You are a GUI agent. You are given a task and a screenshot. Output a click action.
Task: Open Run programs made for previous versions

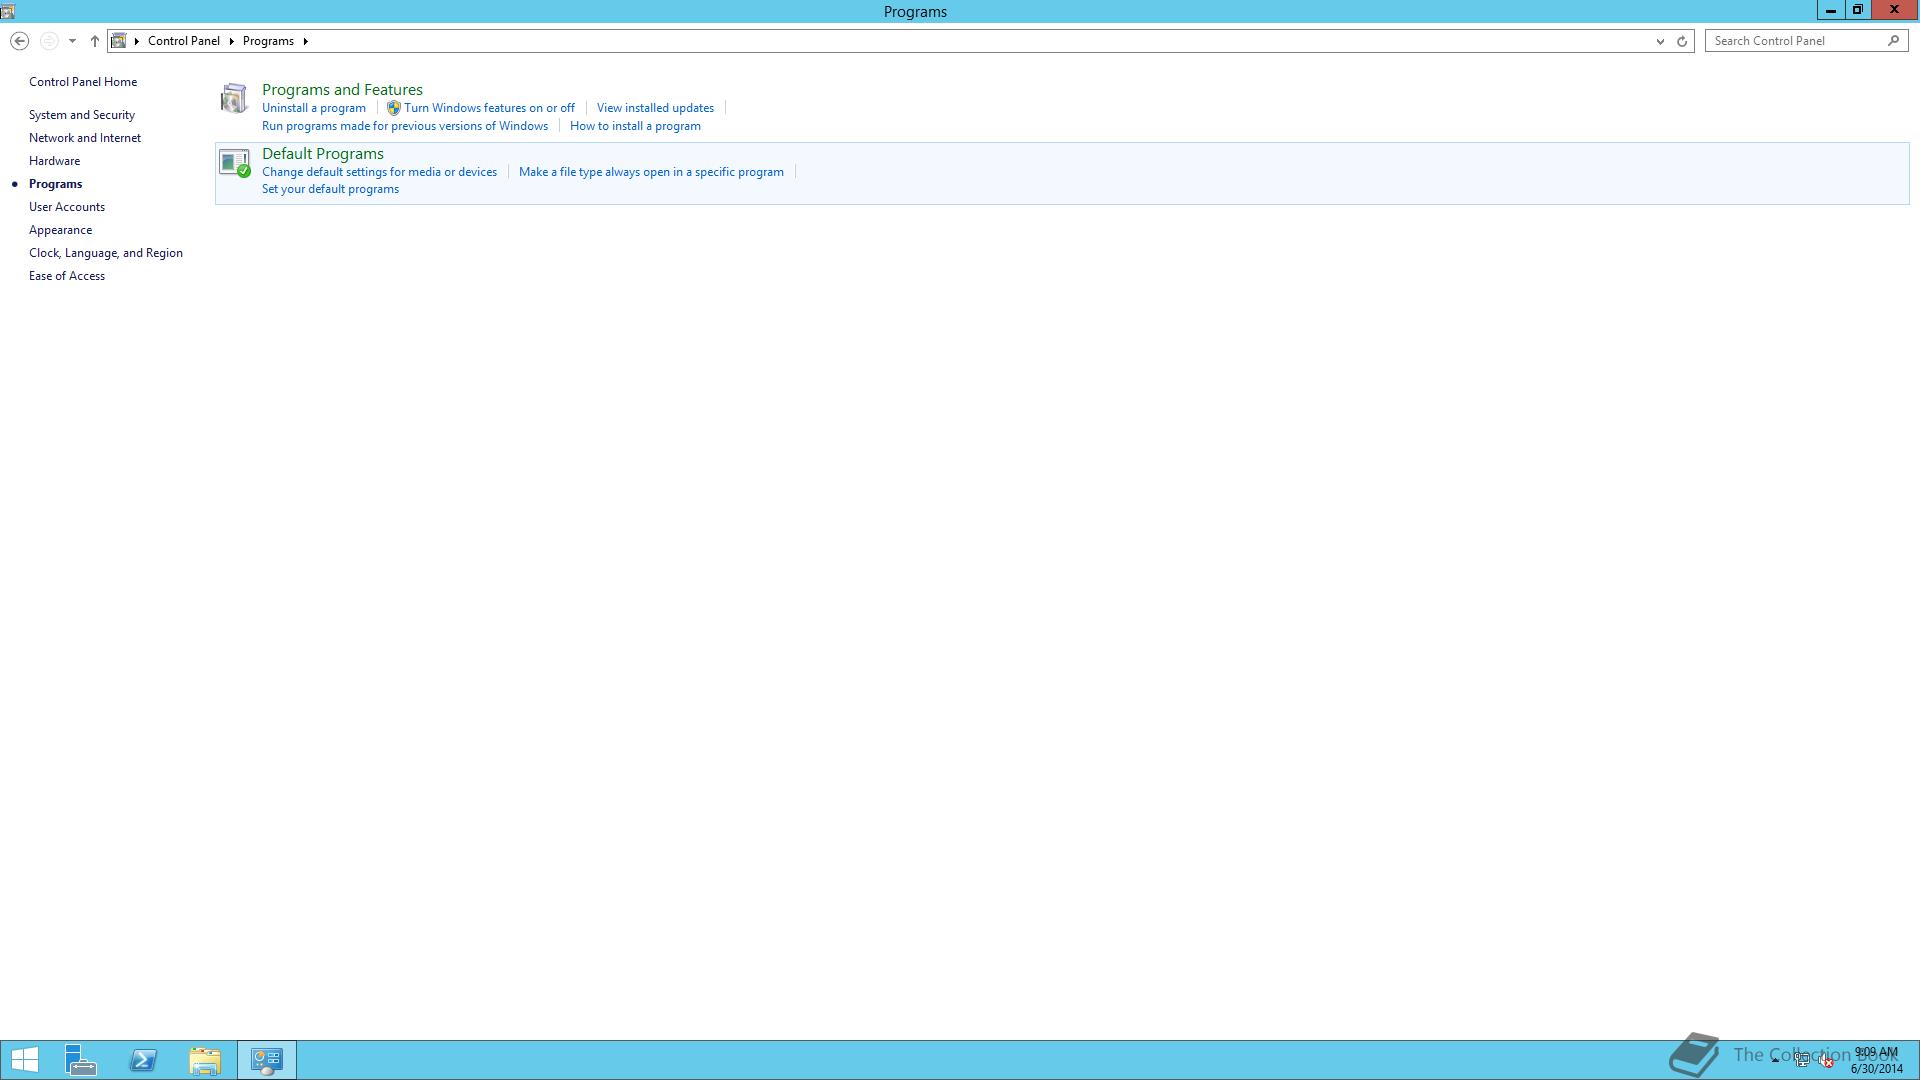(405, 126)
